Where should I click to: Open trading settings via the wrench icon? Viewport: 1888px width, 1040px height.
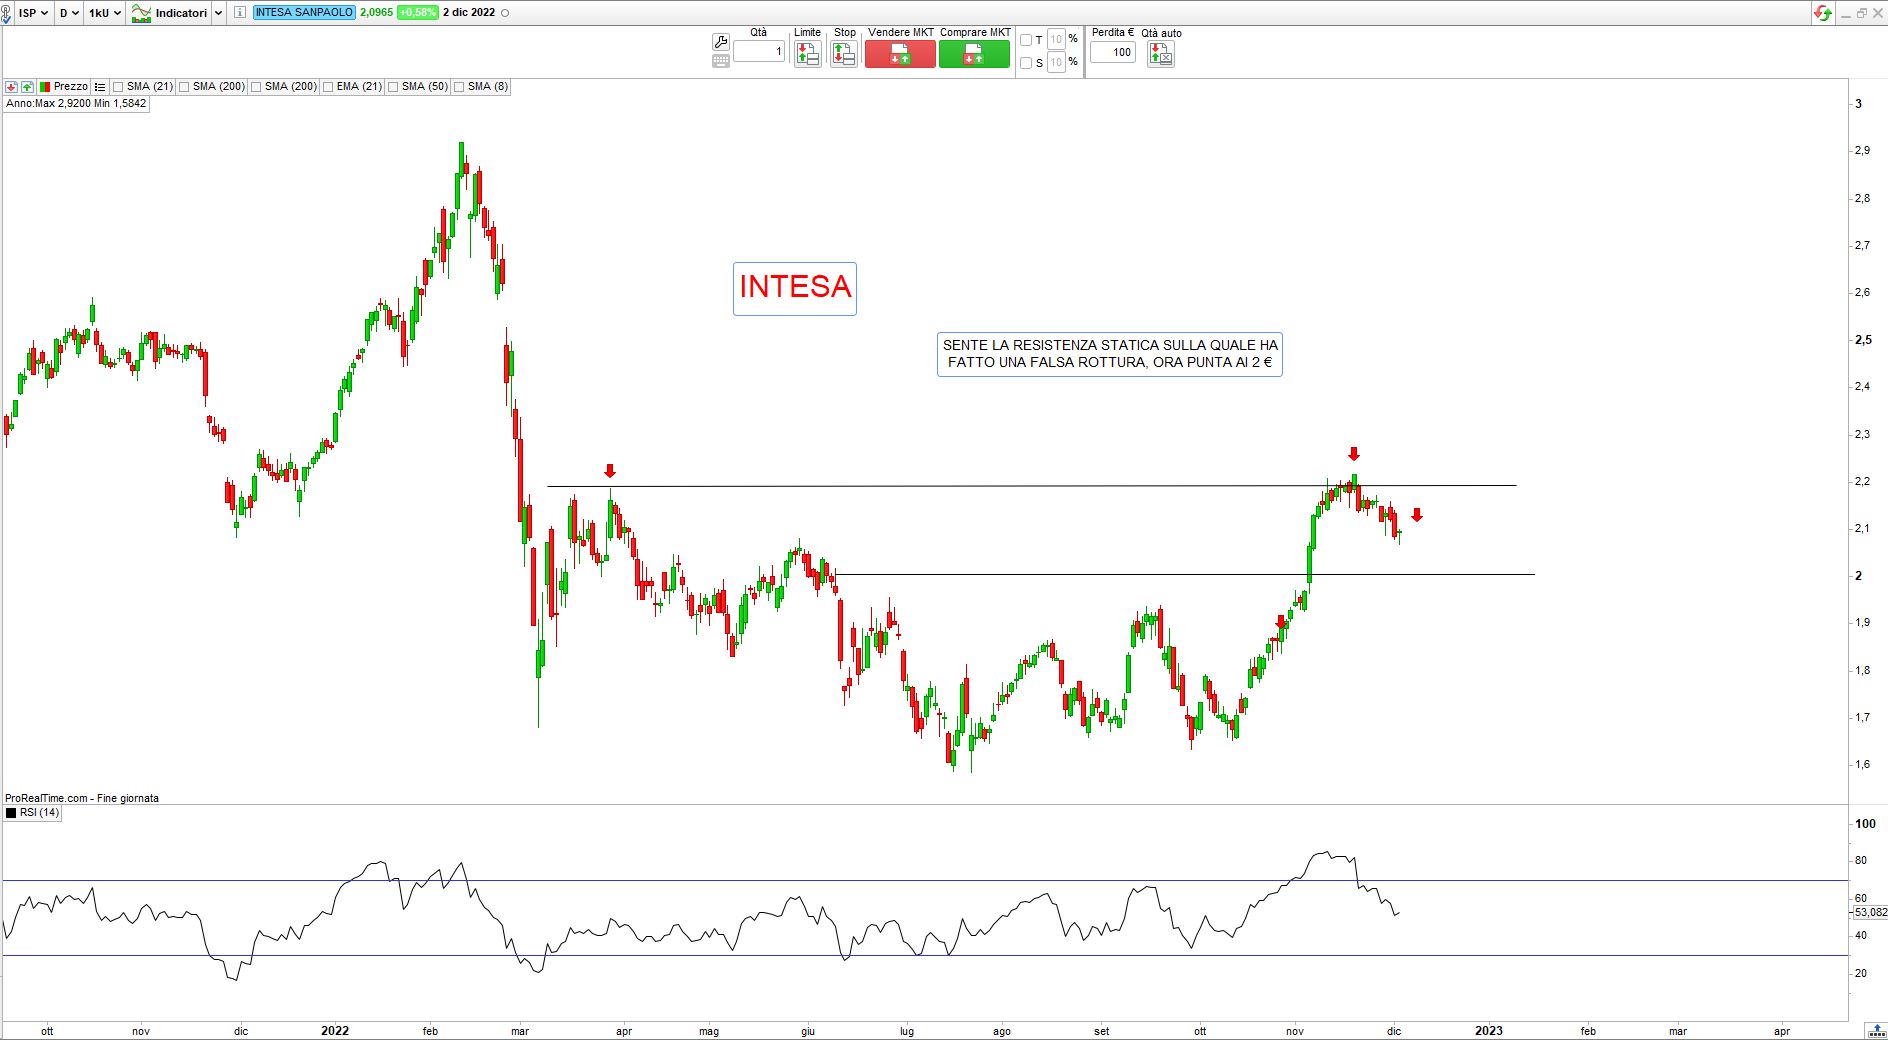coord(720,42)
